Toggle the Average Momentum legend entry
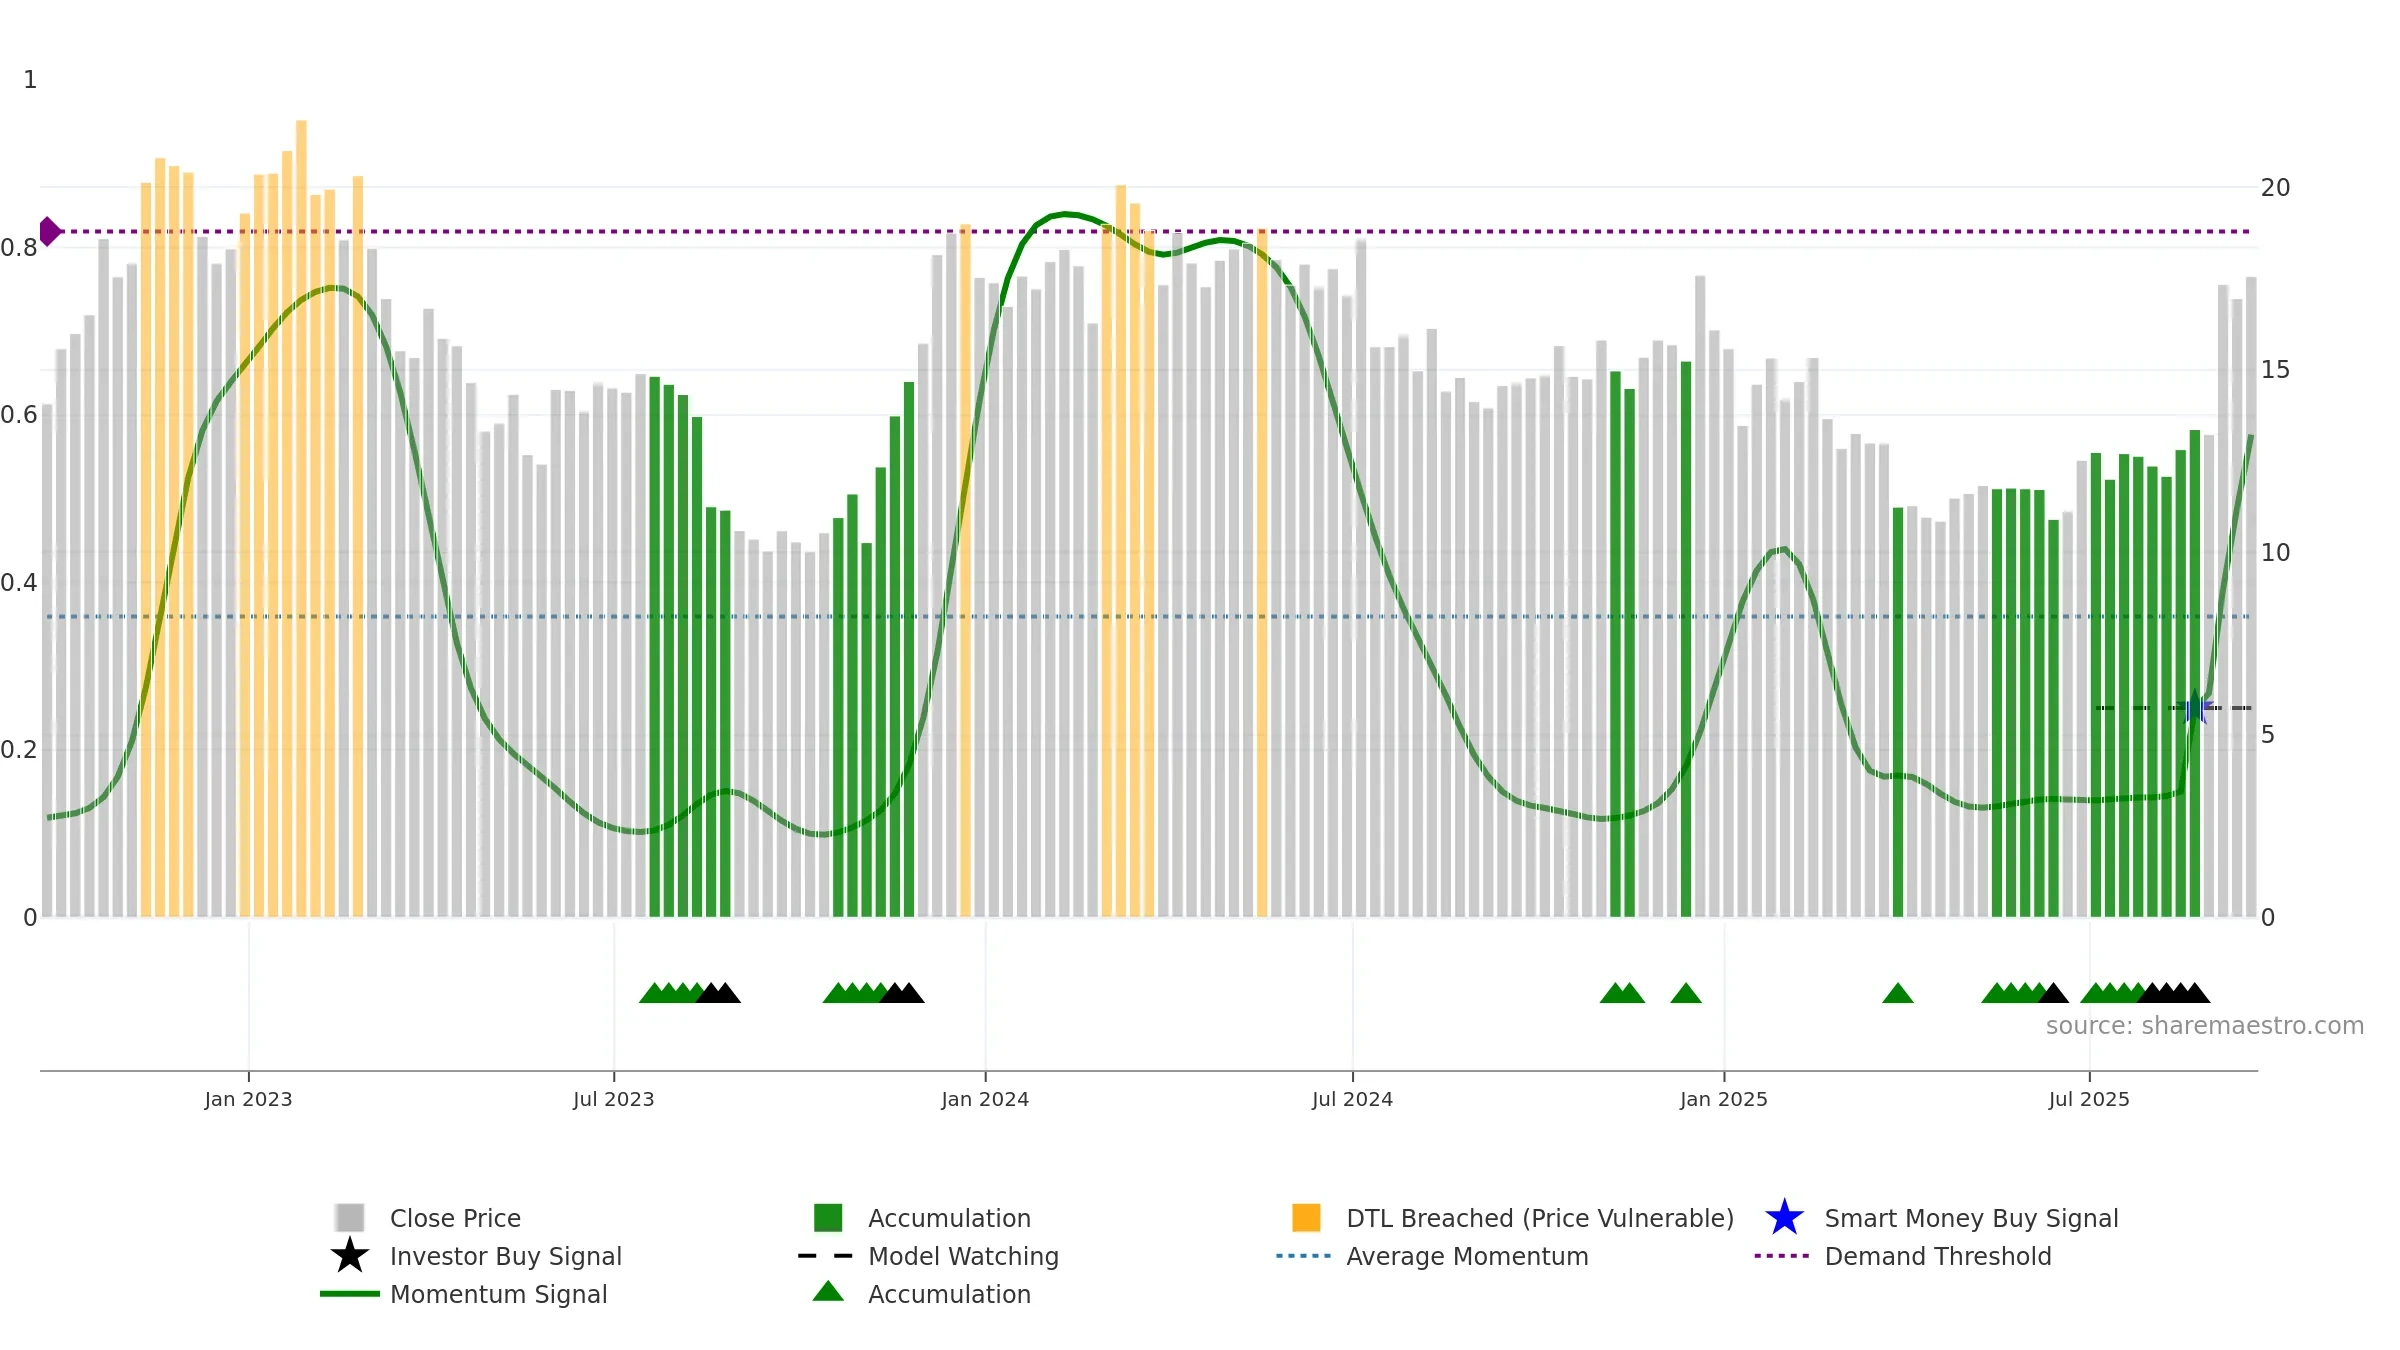Image resolution: width=2400 pixels, height=1350 pixels. [1432, 1256]
